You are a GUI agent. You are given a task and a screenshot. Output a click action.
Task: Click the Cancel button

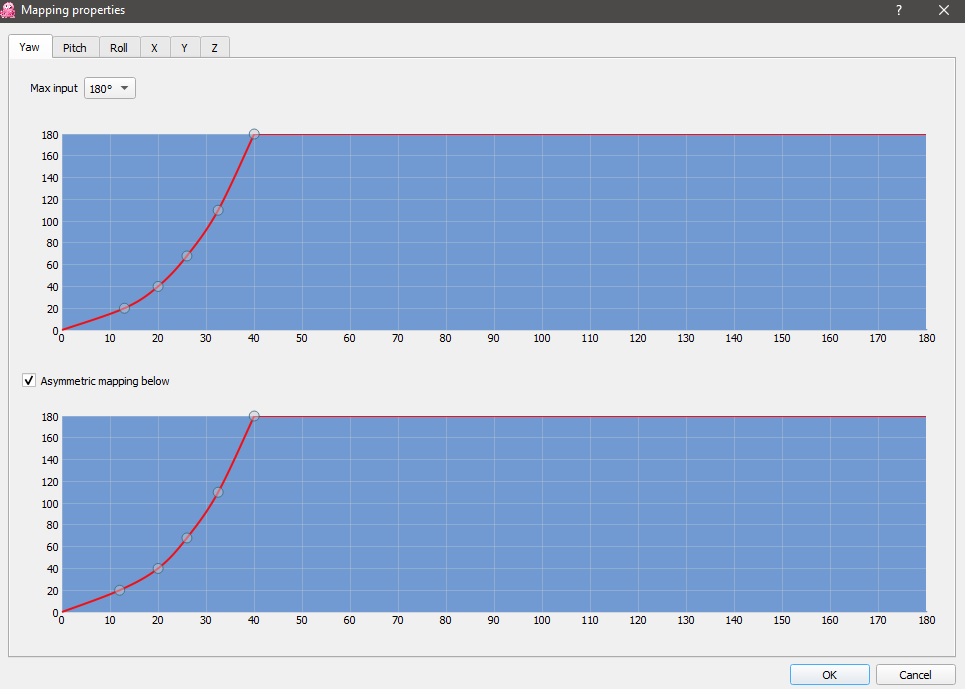coord(915,675)
